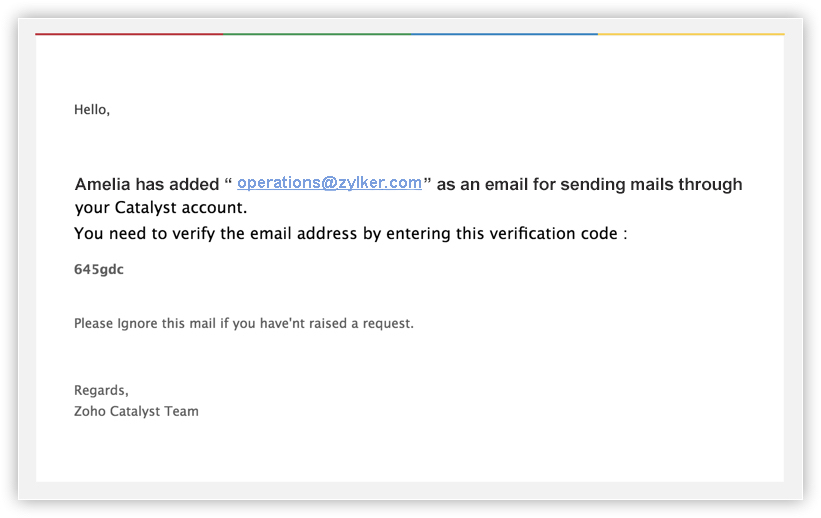Open the operations@zylker.com email link
The height and width of the screenshot is (518, 821).
tap(329, 183)
